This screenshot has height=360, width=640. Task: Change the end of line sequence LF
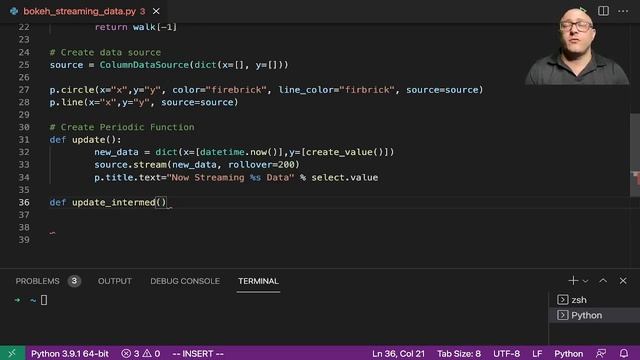pos(537,353)
